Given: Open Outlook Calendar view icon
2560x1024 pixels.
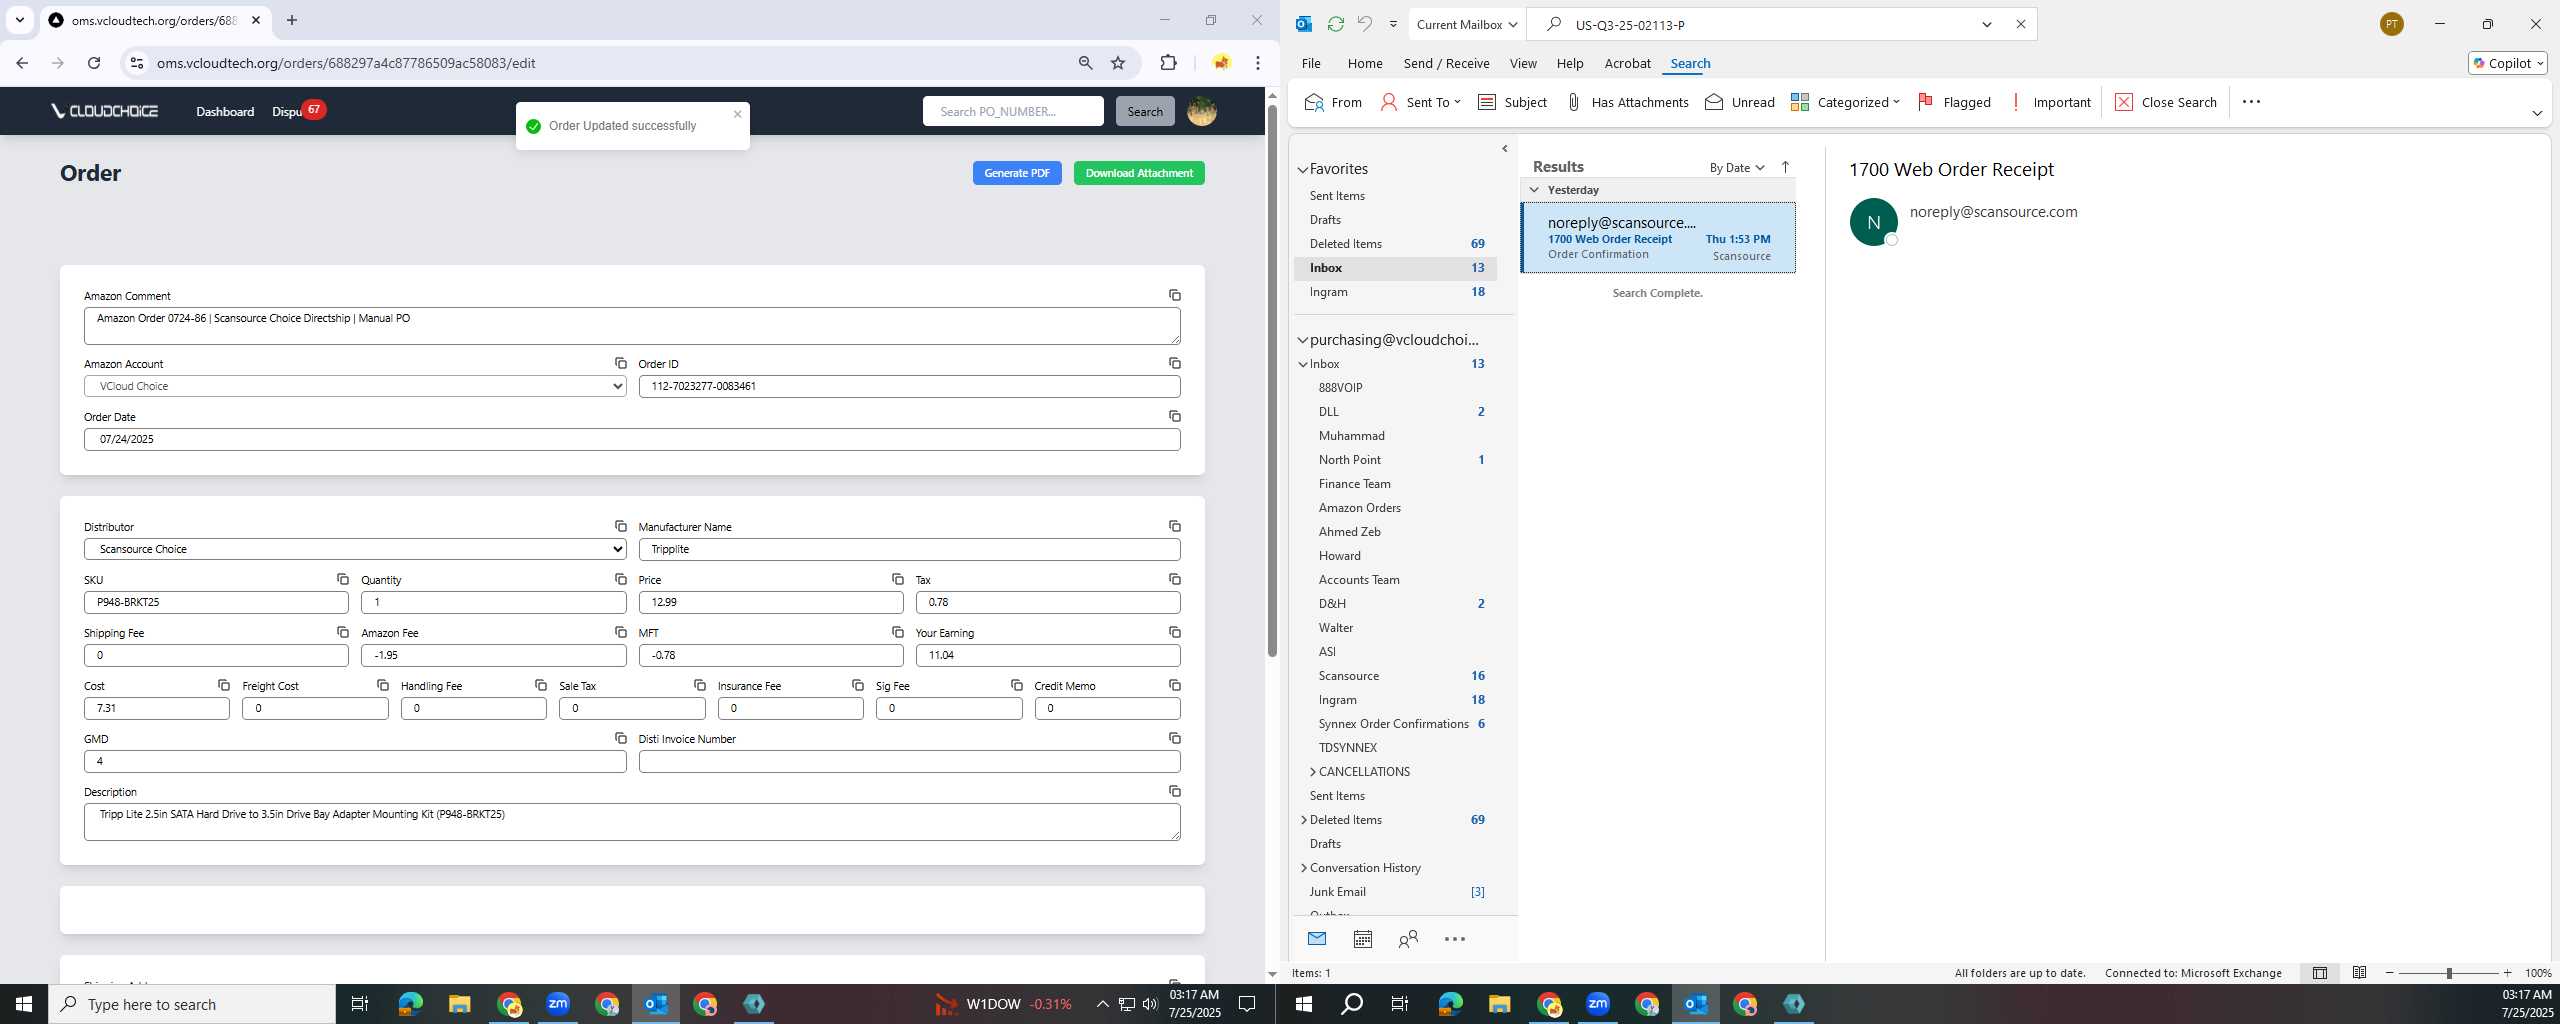Looking at the screenshot, I should click(x=1362, y=939).
